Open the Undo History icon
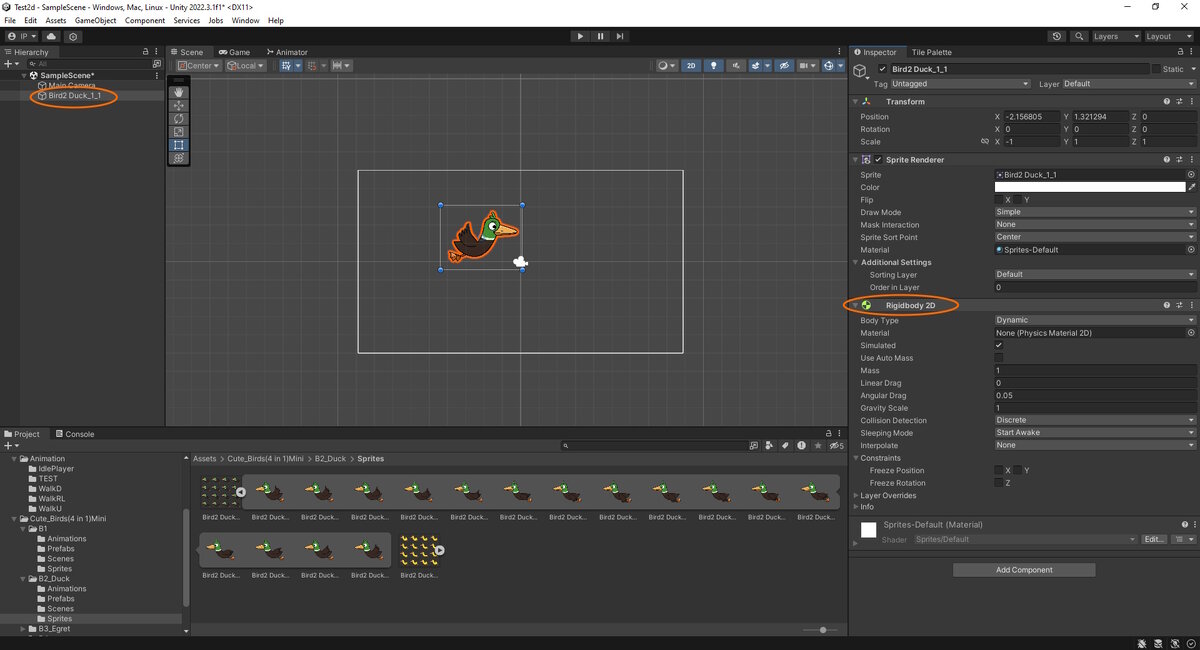 tap(1058, 36)
